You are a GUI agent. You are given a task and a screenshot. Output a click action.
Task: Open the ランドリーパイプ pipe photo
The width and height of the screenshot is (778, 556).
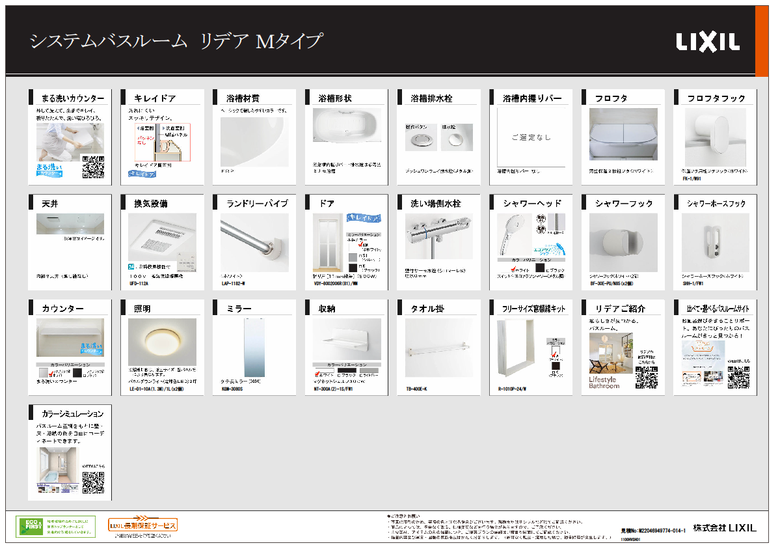[x=255, y=242]
